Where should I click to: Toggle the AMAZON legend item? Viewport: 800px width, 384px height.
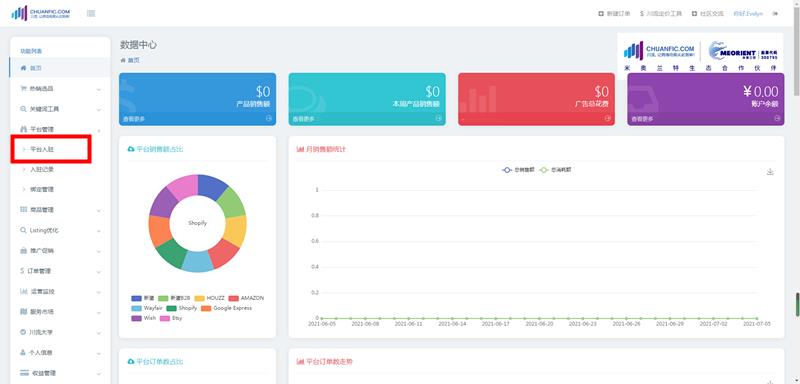246,298
